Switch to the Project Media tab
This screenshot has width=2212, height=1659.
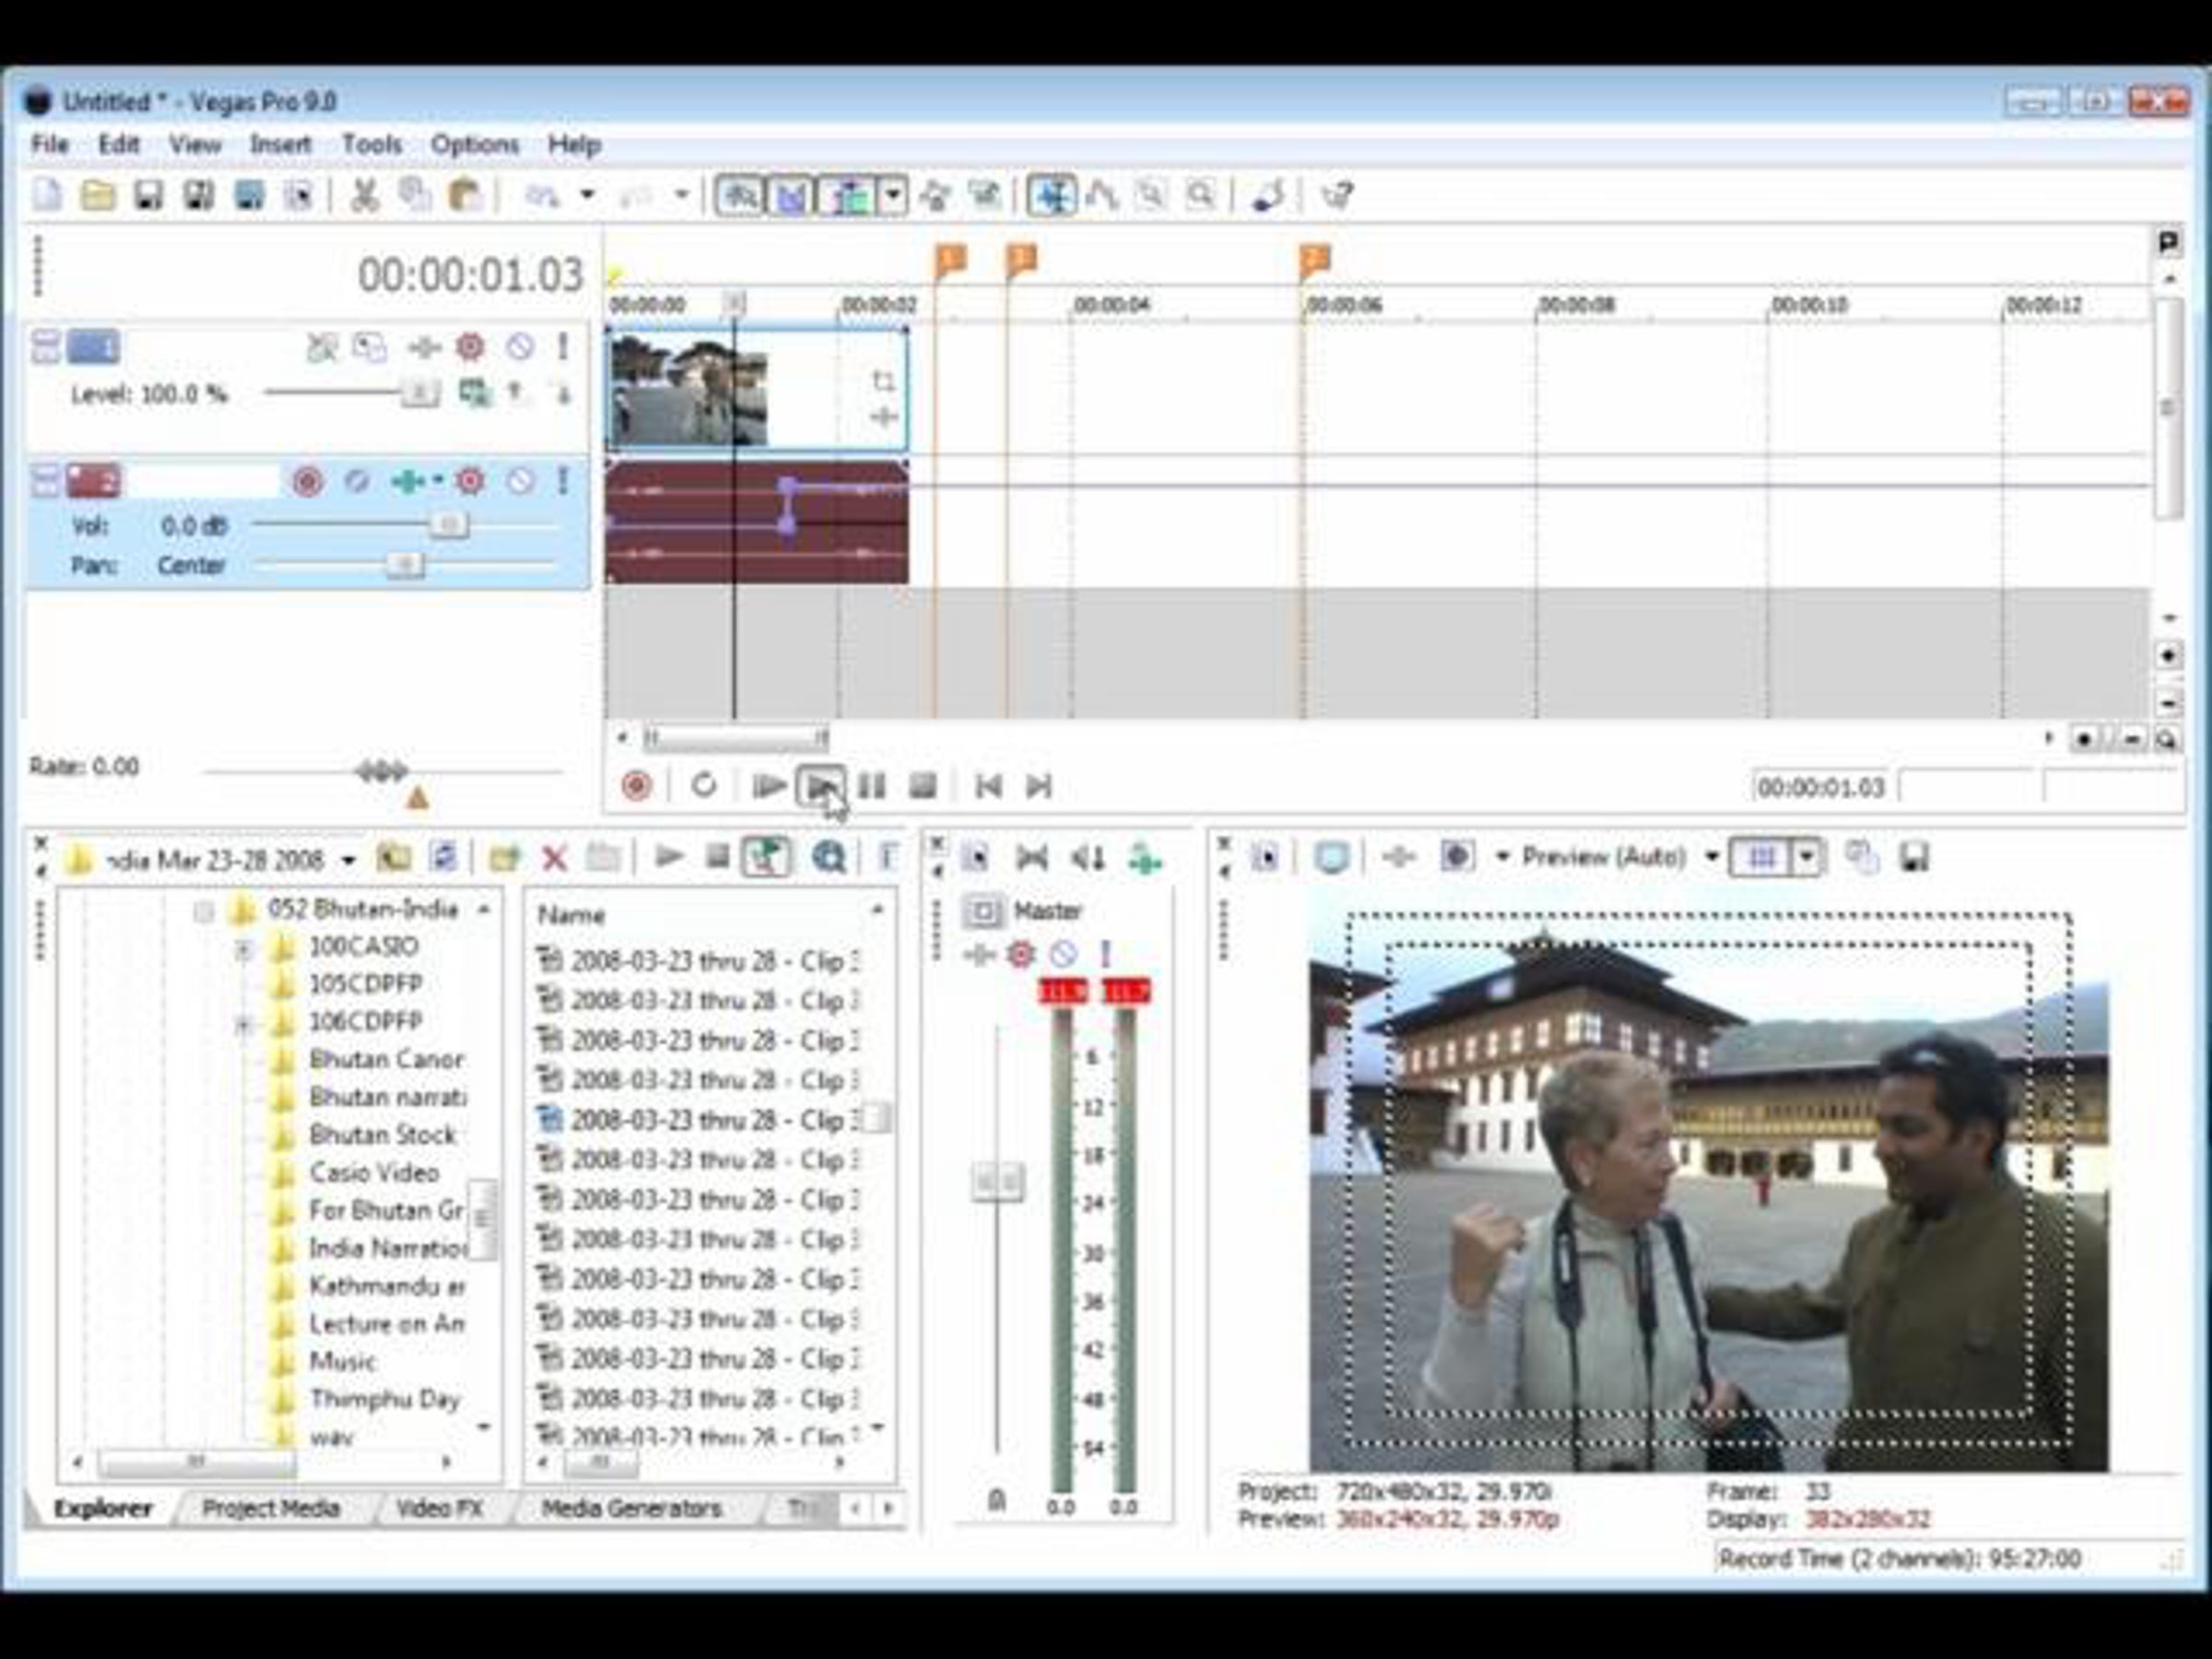coord(271,1508)
